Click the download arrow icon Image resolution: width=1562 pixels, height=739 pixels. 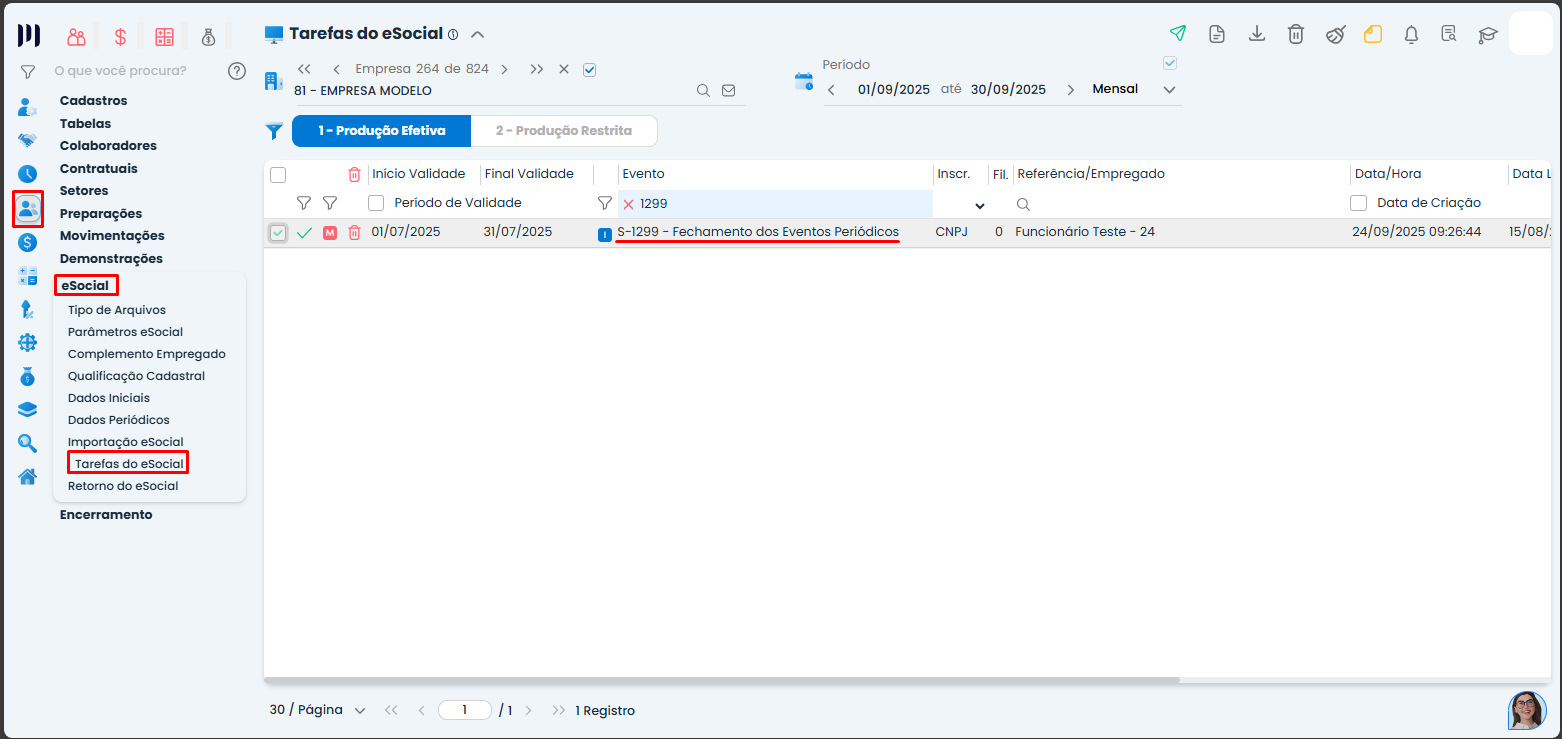click(x=1257, y=34)
